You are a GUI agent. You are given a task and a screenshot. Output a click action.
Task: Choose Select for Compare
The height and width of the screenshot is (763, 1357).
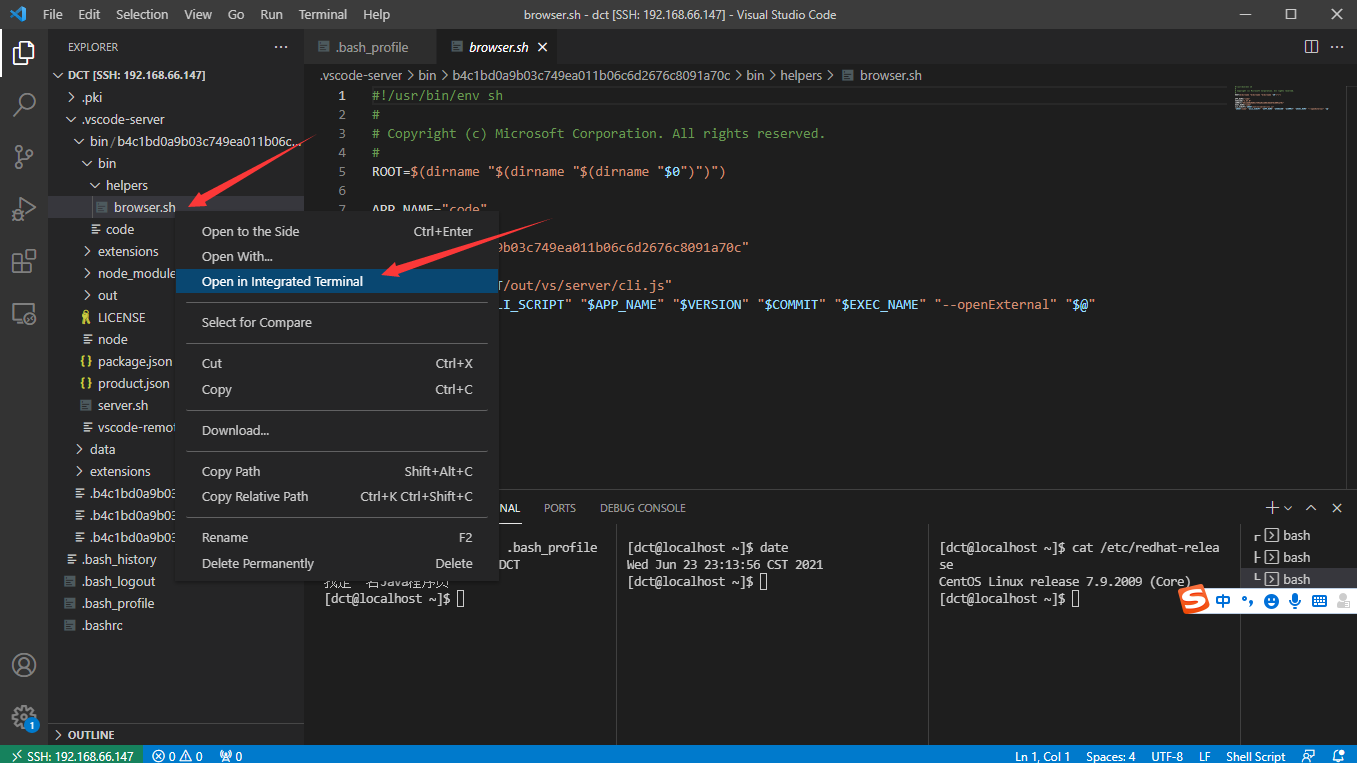point(337,322)
